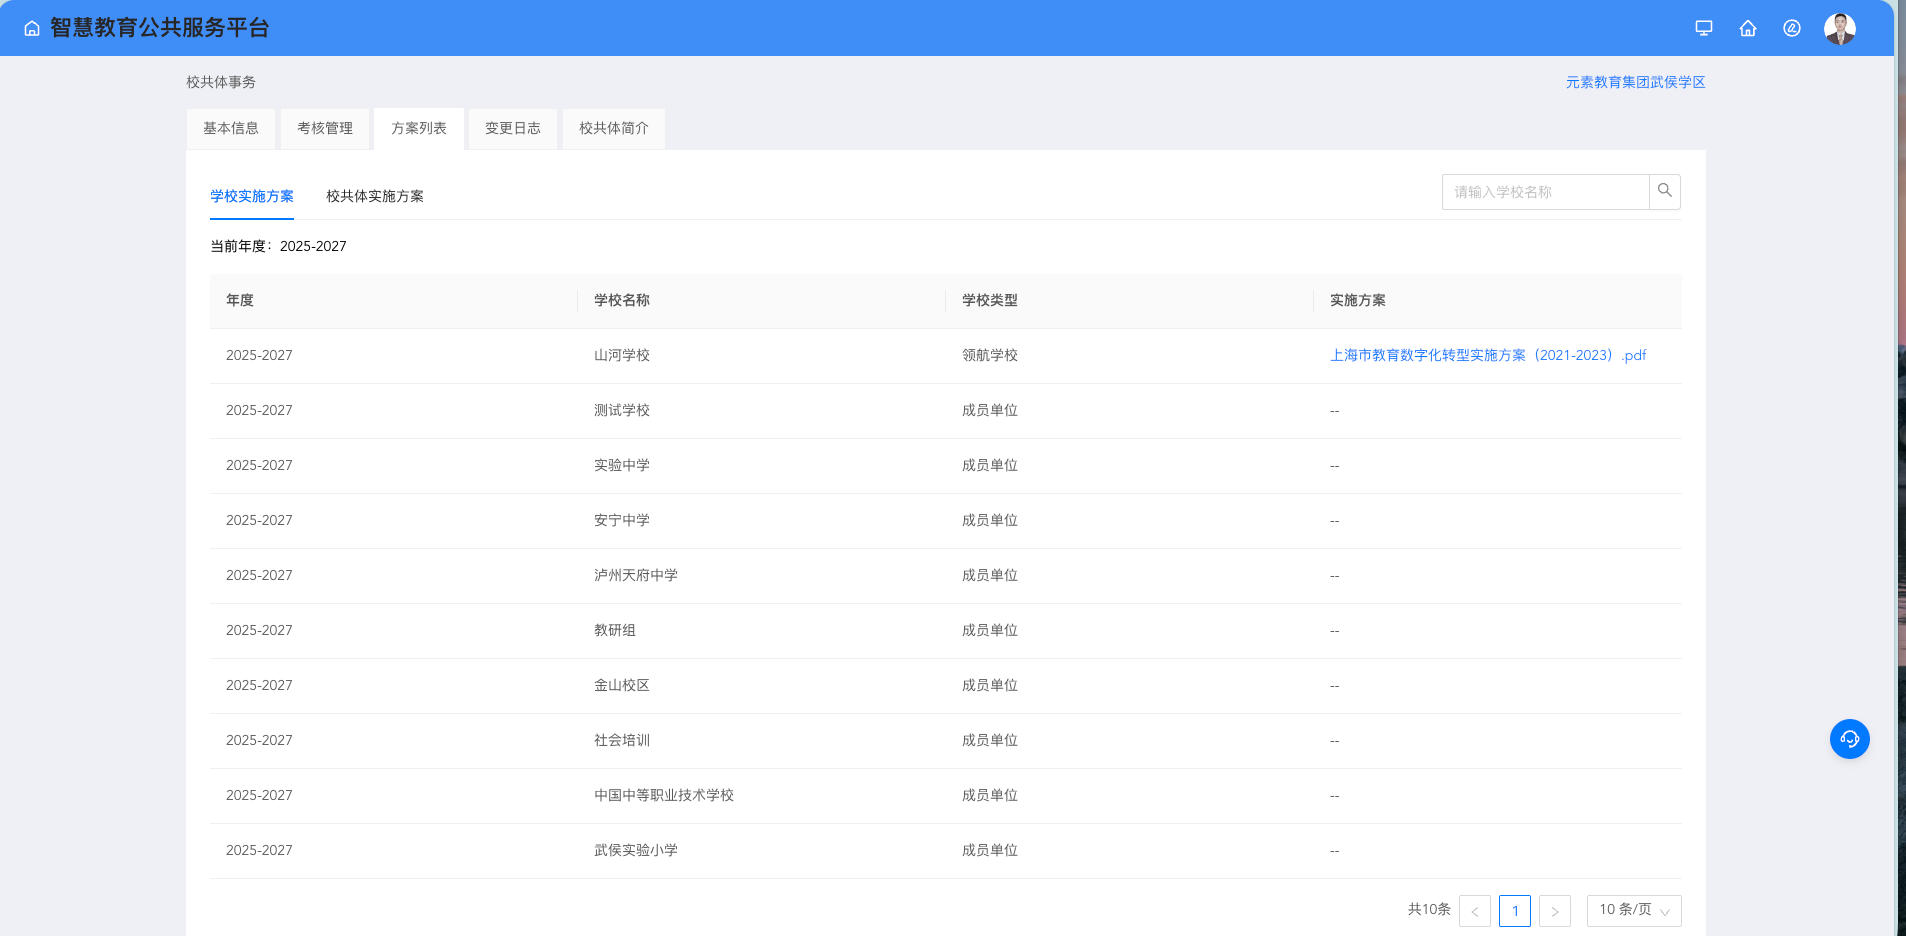The width and height of the screenshot is (1906, 936).
Task: Open the 校共体简介 tab
Action: (x=614, y=129)
